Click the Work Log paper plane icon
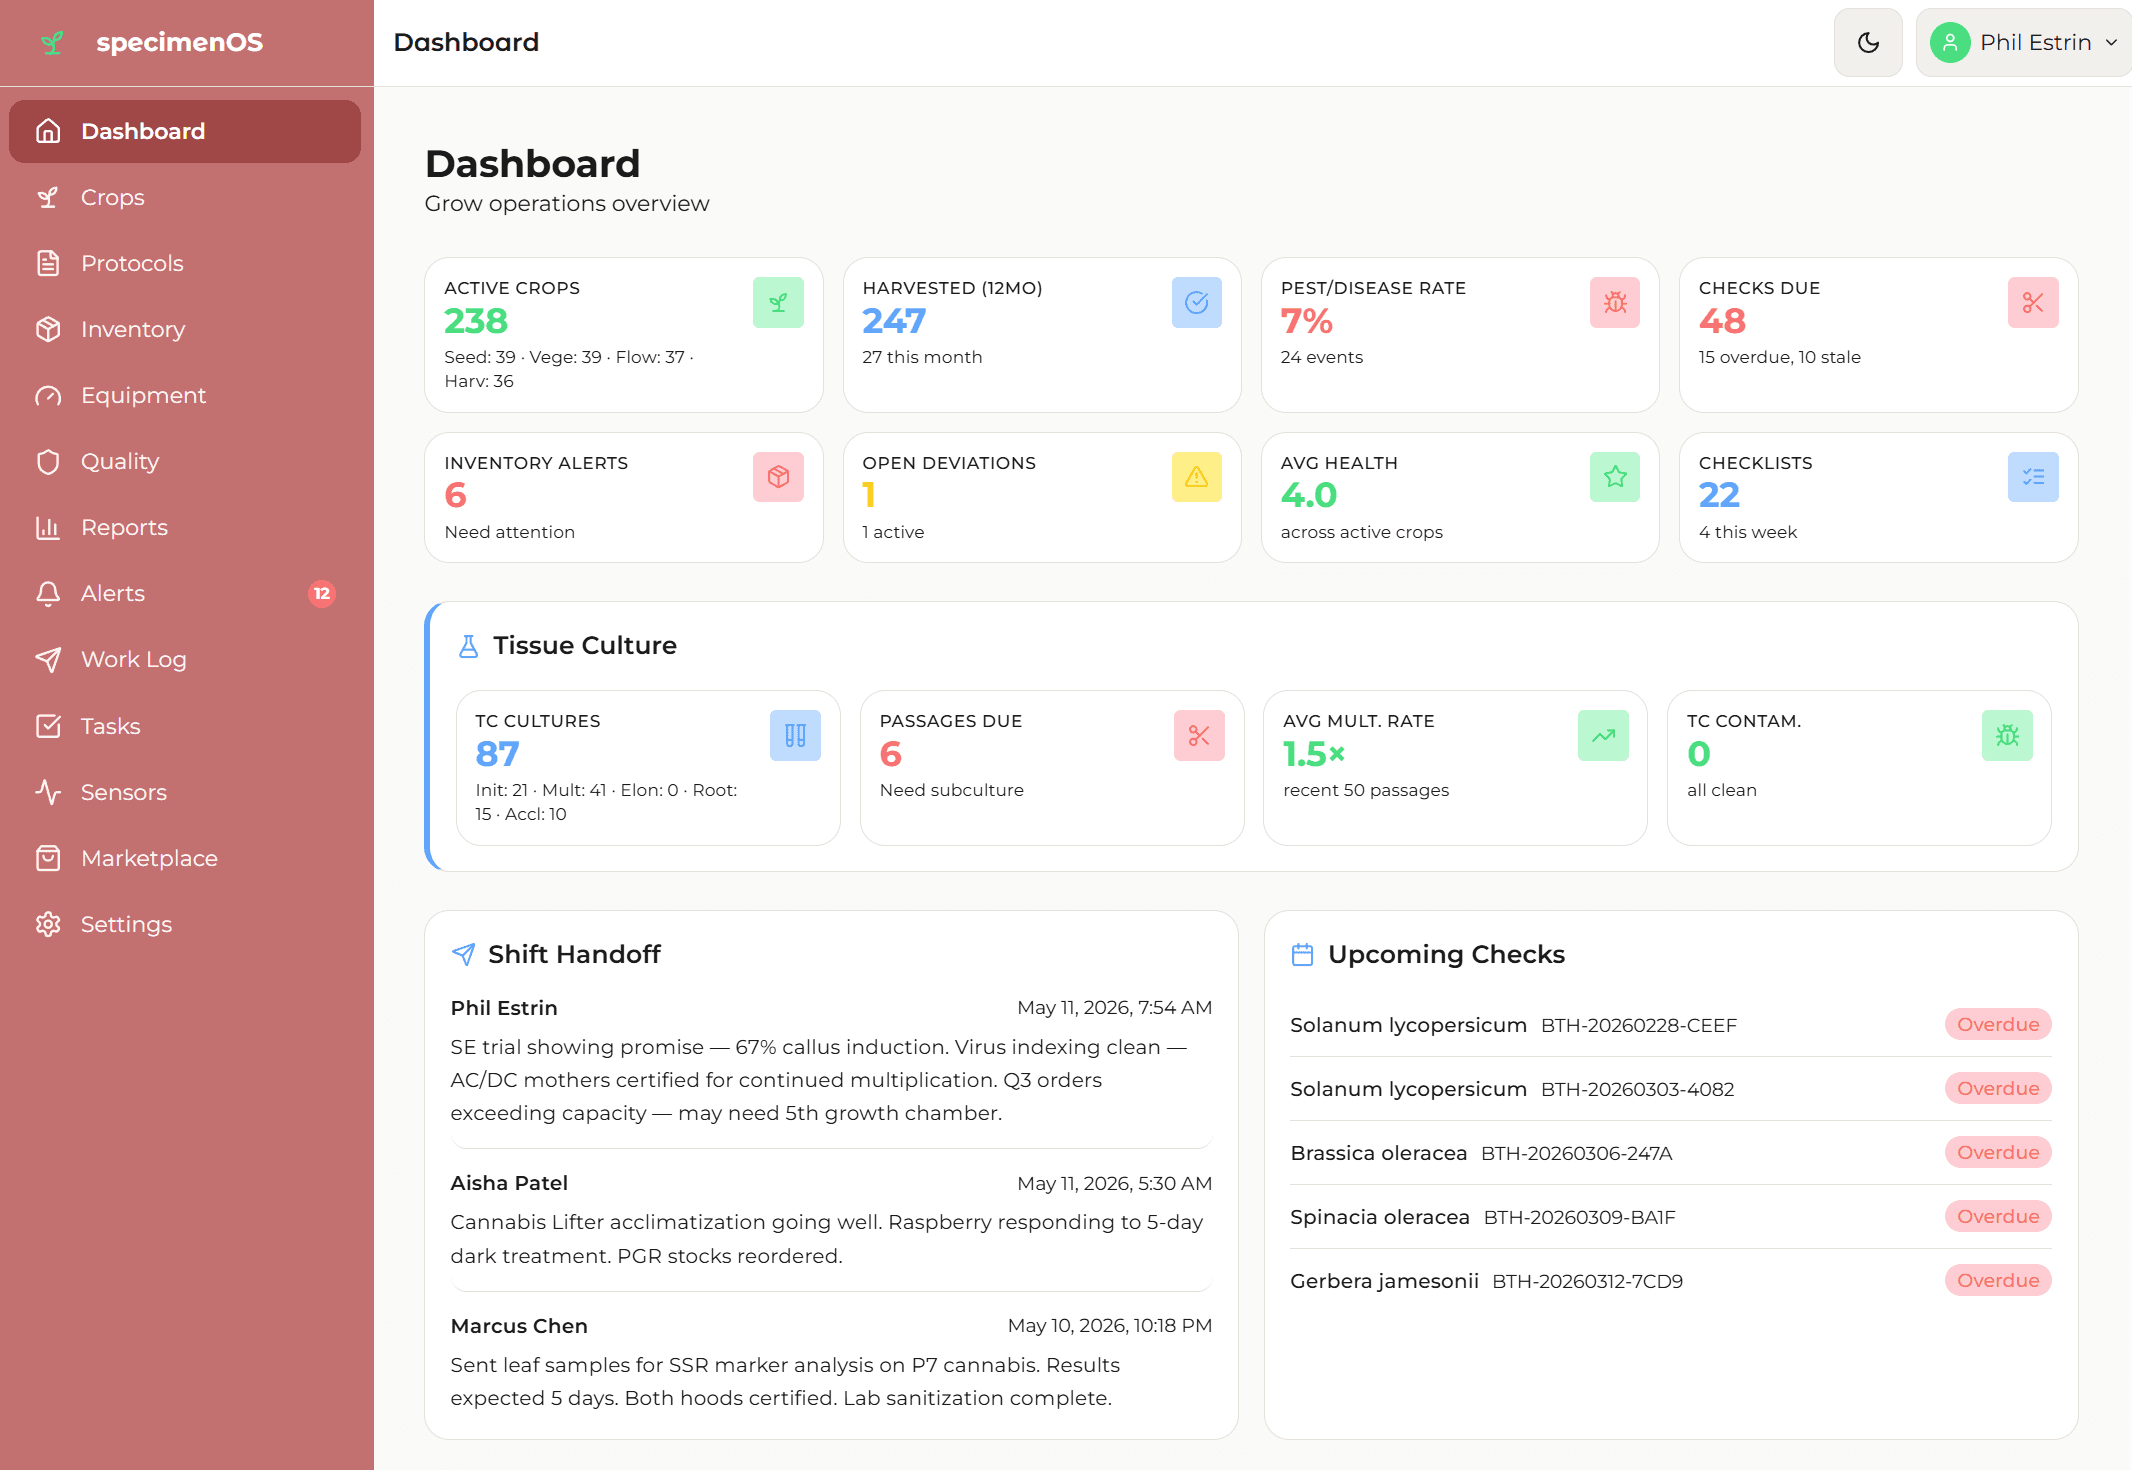 click(48, 659)
